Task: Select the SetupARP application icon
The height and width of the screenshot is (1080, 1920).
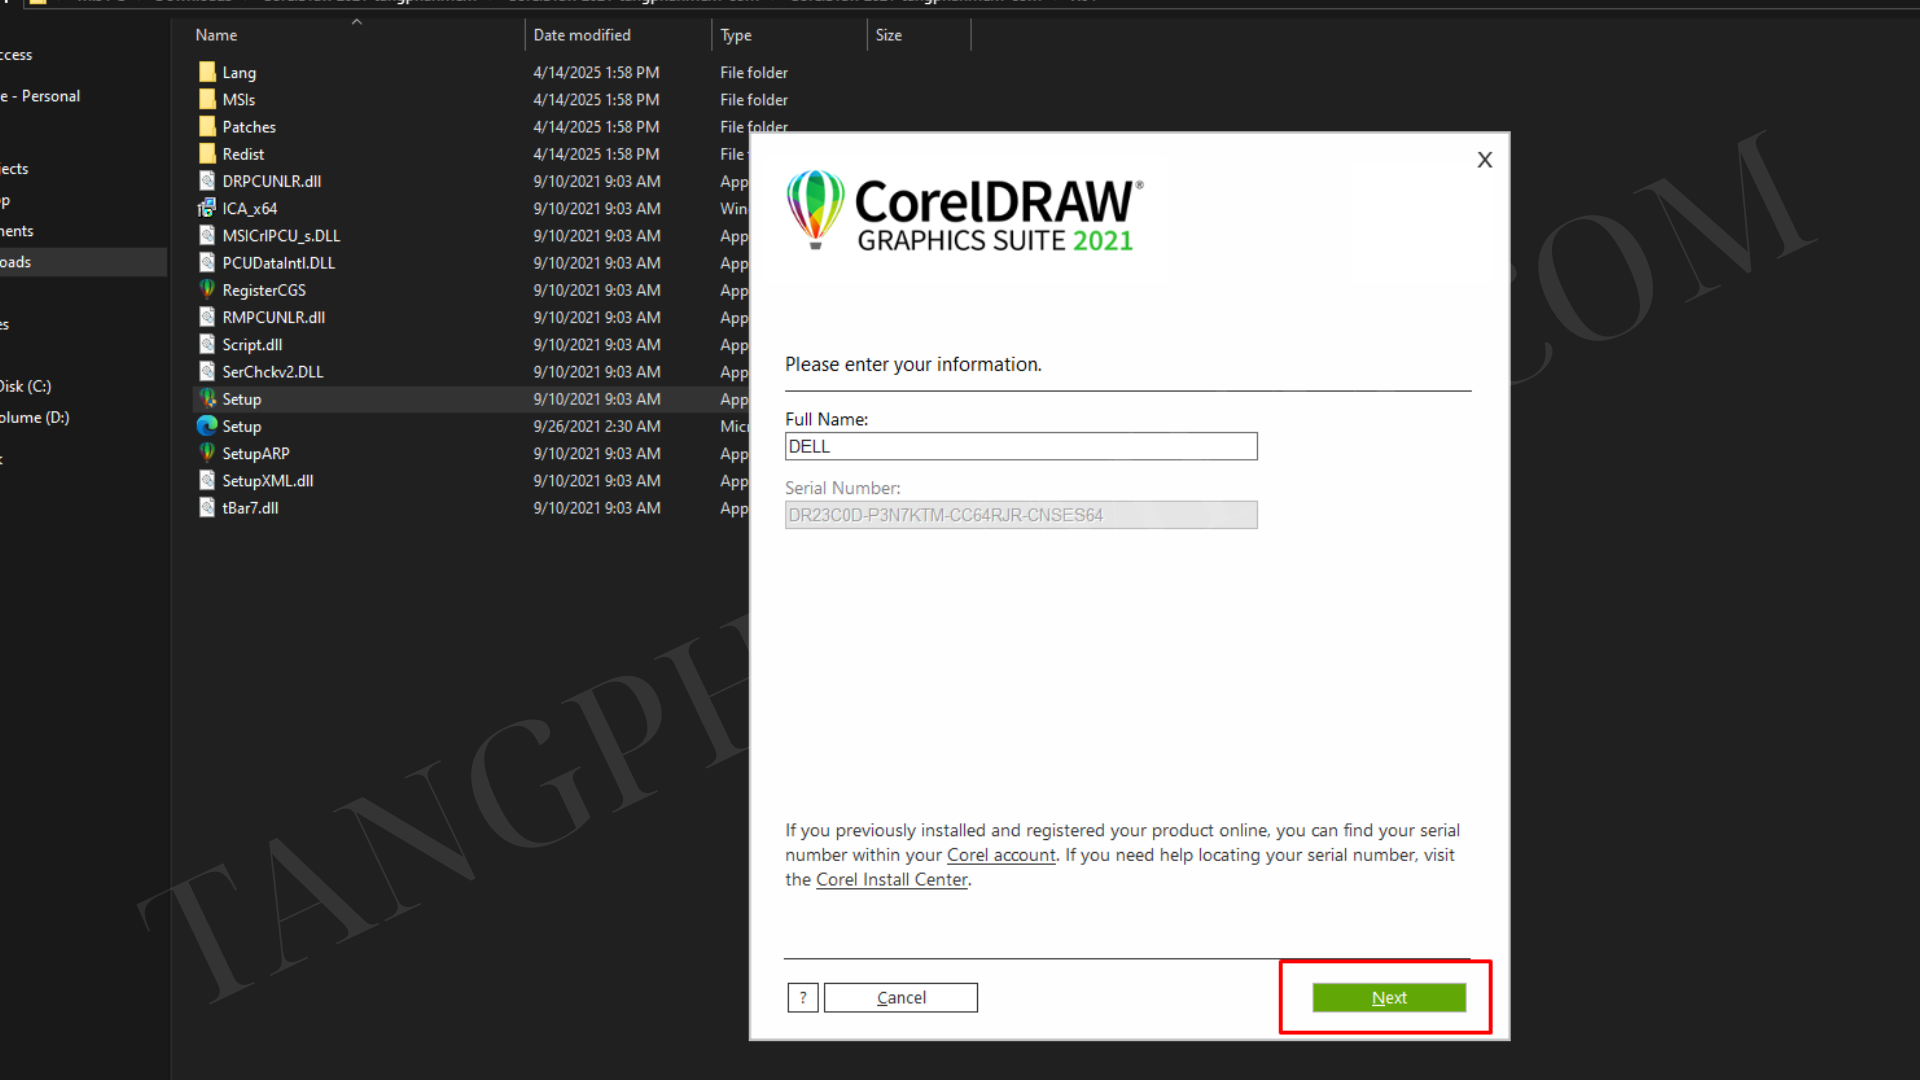Action: 207,453
